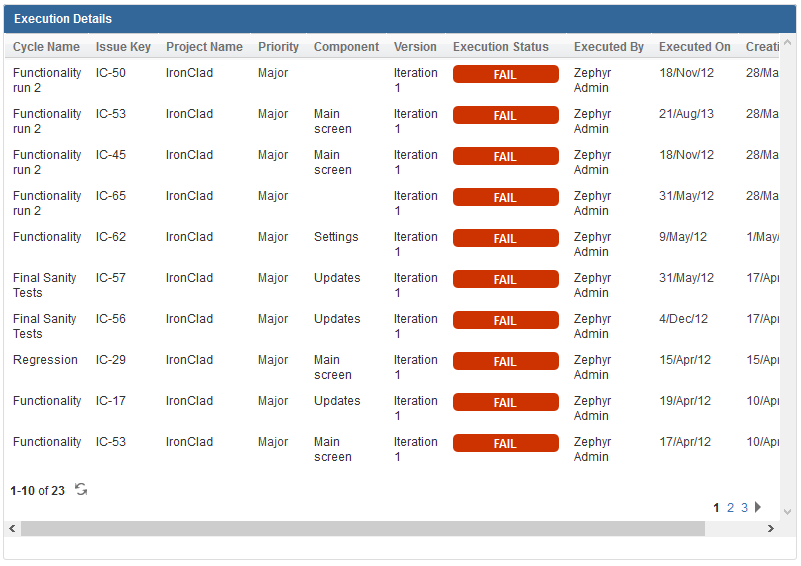
Task: Click executed date 9/May/12
Action: coord(683,237)
